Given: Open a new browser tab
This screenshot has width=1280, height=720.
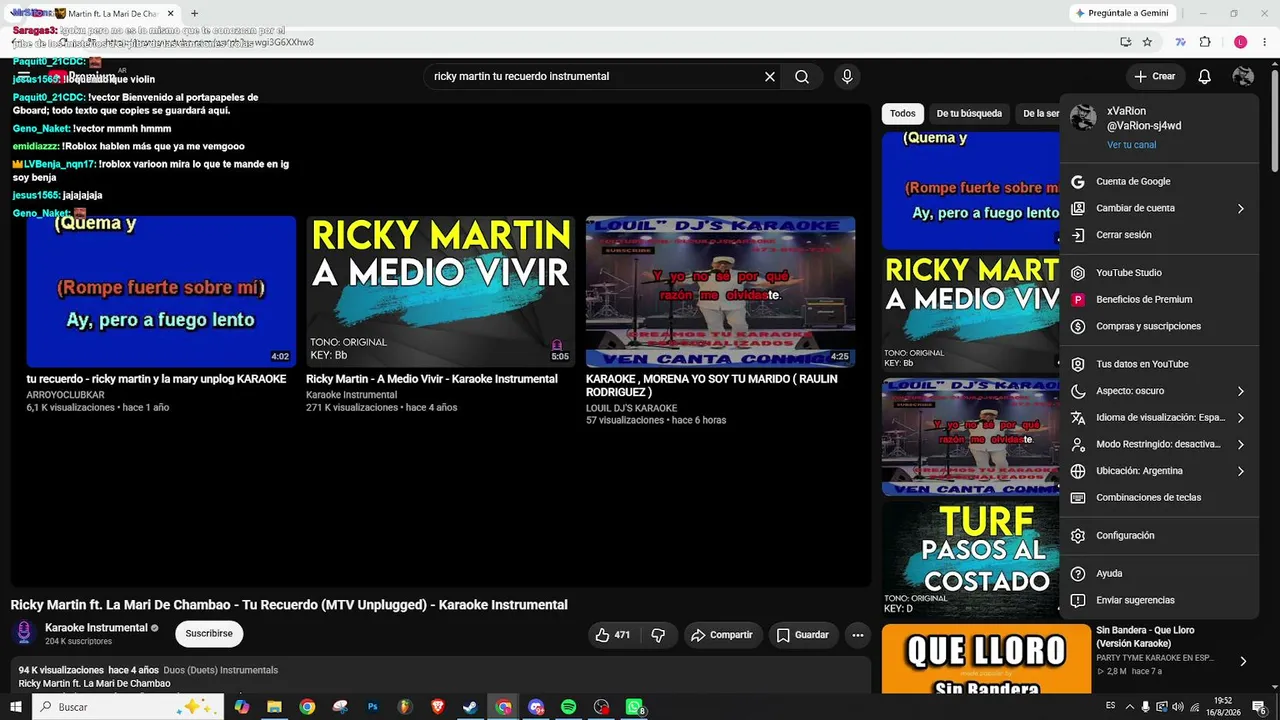Looking at the screenshot, I should click(194, 13).
